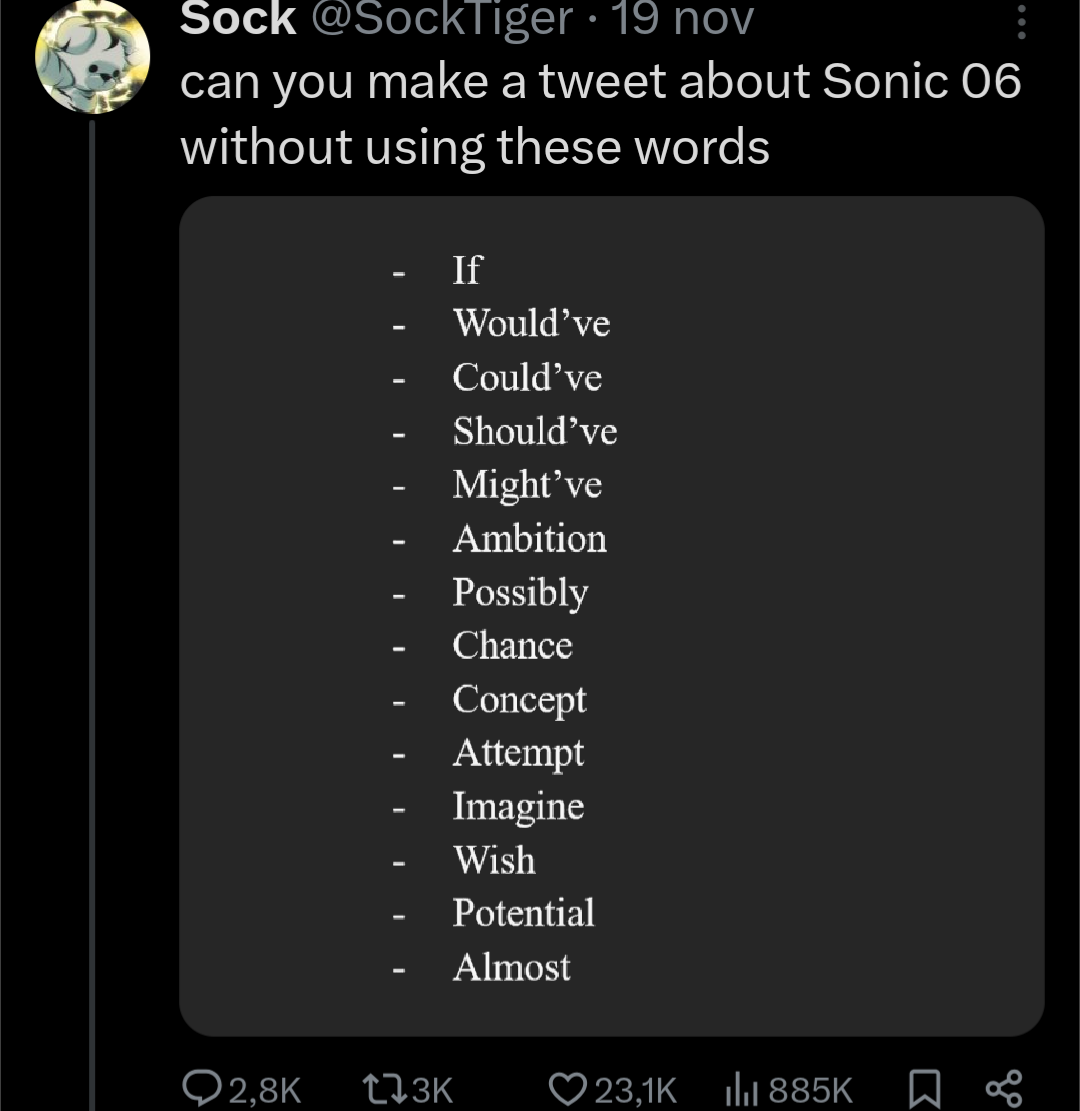Click the word "Ambition" in the image
Screen dimensions: 1080x1111
[529, 539]
